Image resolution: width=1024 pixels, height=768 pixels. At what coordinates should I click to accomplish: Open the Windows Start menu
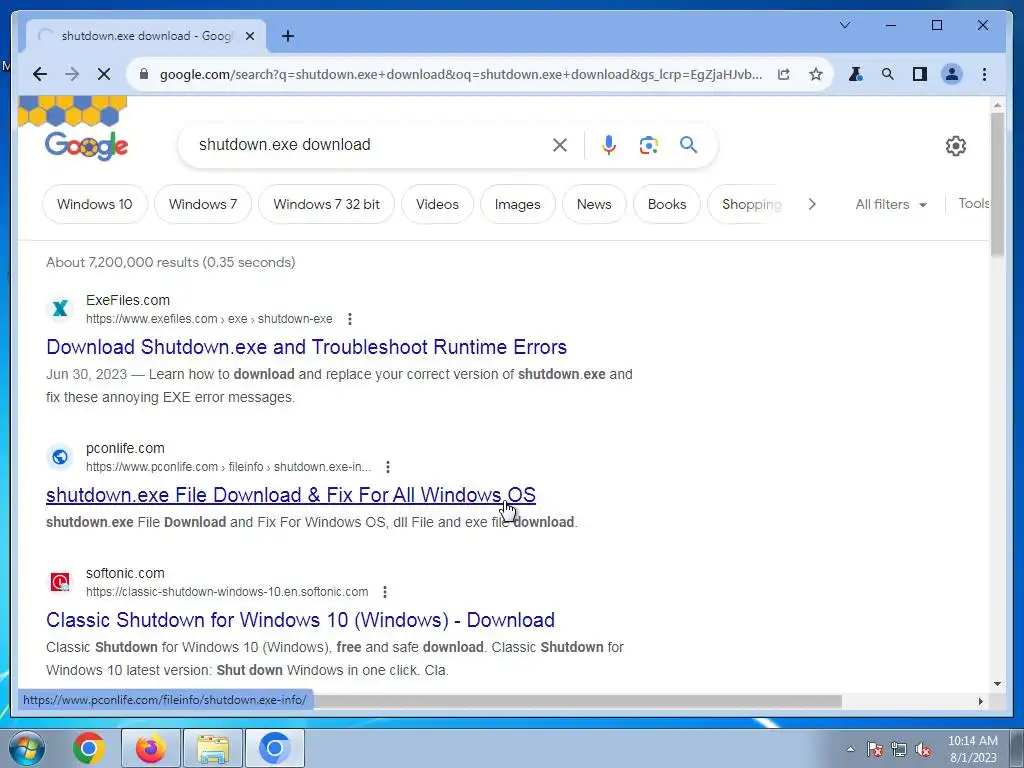27,748
